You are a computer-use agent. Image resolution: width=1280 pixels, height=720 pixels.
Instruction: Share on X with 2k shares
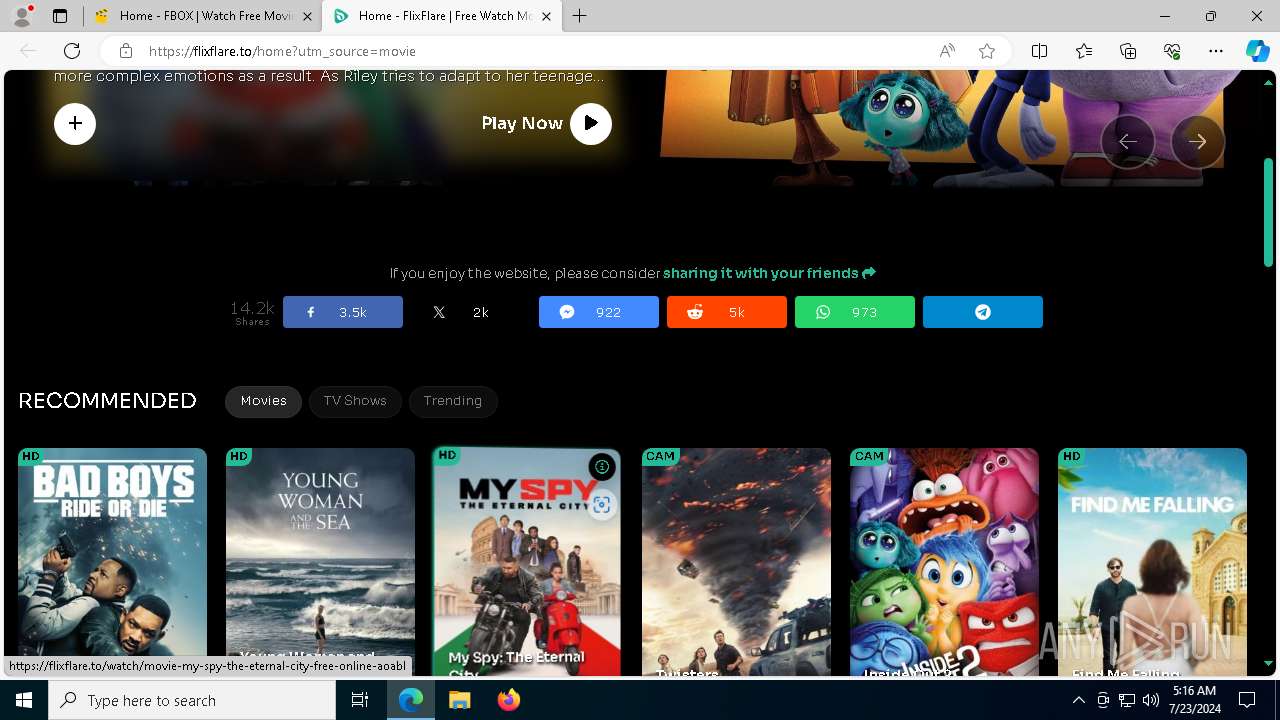(471, 312)
